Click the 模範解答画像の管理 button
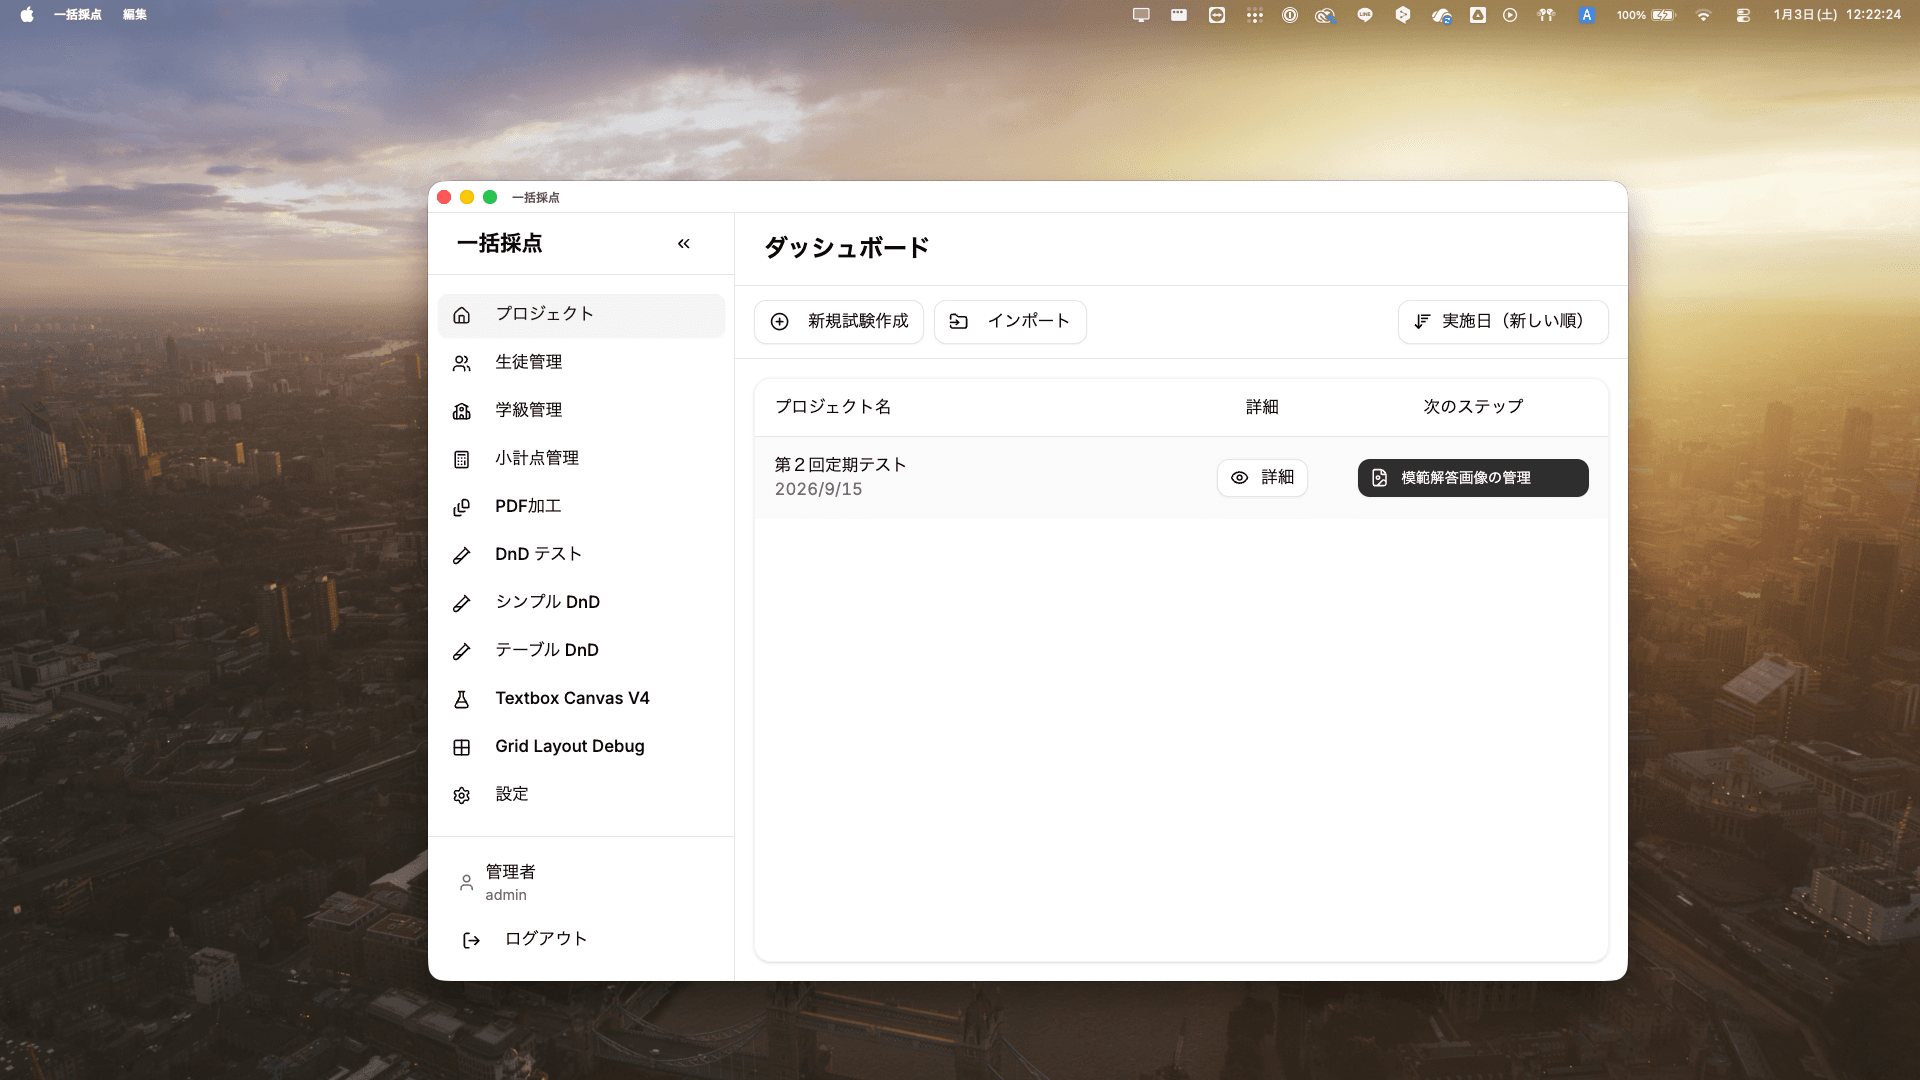Screen dimensions: 1920x1080 (1471, 478)
